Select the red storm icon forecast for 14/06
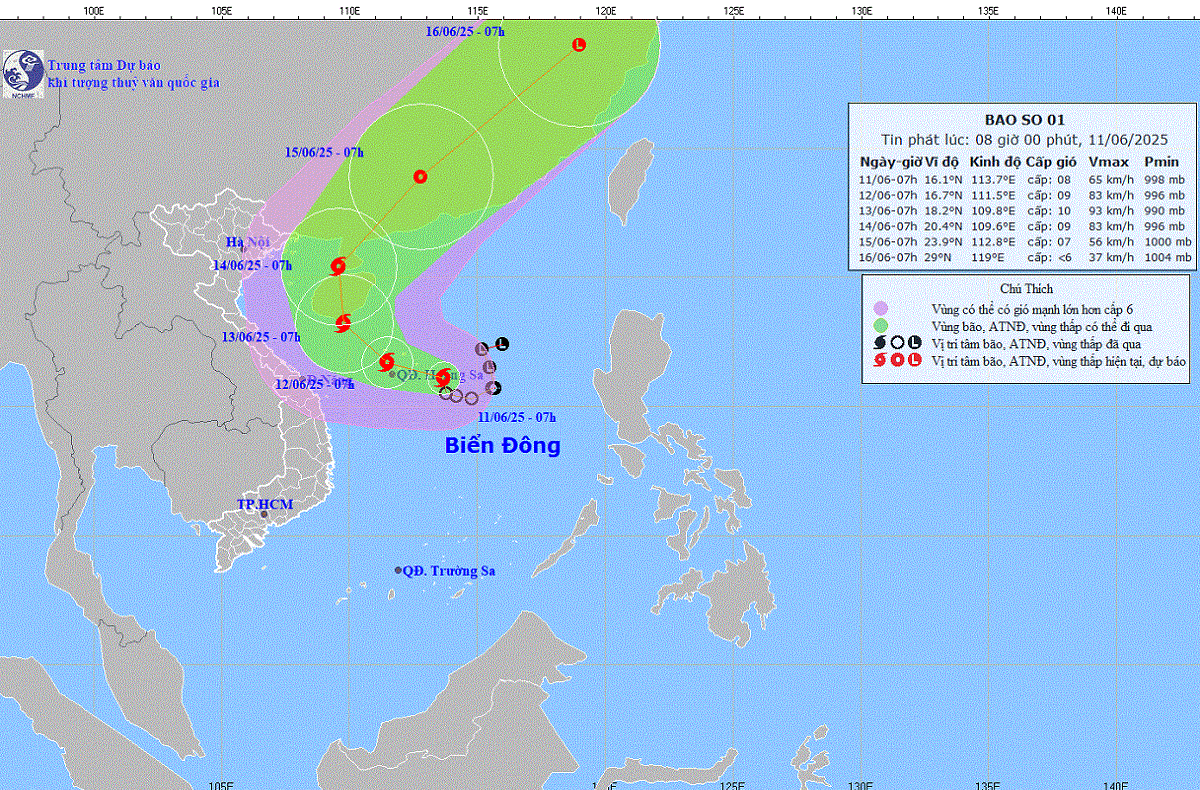Viewport: 1200px width, 790px height. (338, 266)
